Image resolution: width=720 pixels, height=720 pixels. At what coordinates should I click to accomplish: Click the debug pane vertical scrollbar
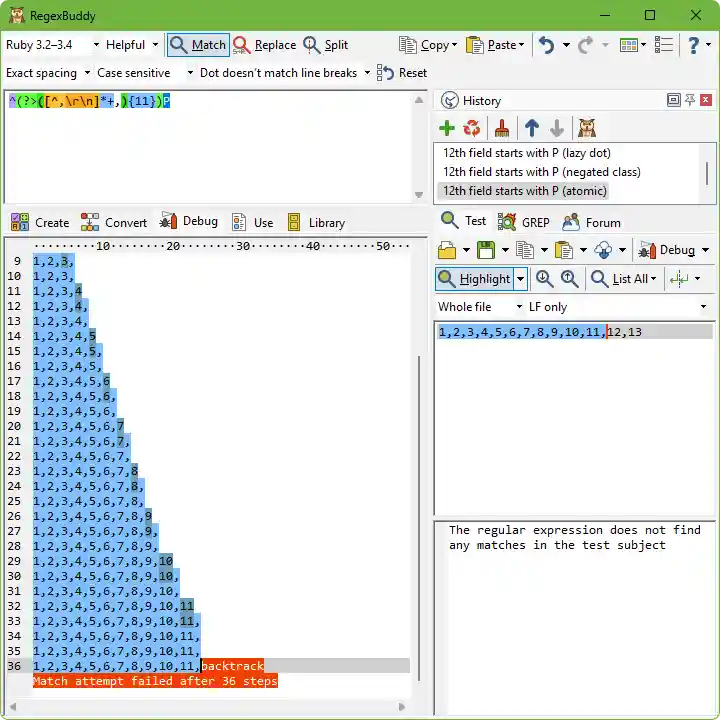point(418,518)
